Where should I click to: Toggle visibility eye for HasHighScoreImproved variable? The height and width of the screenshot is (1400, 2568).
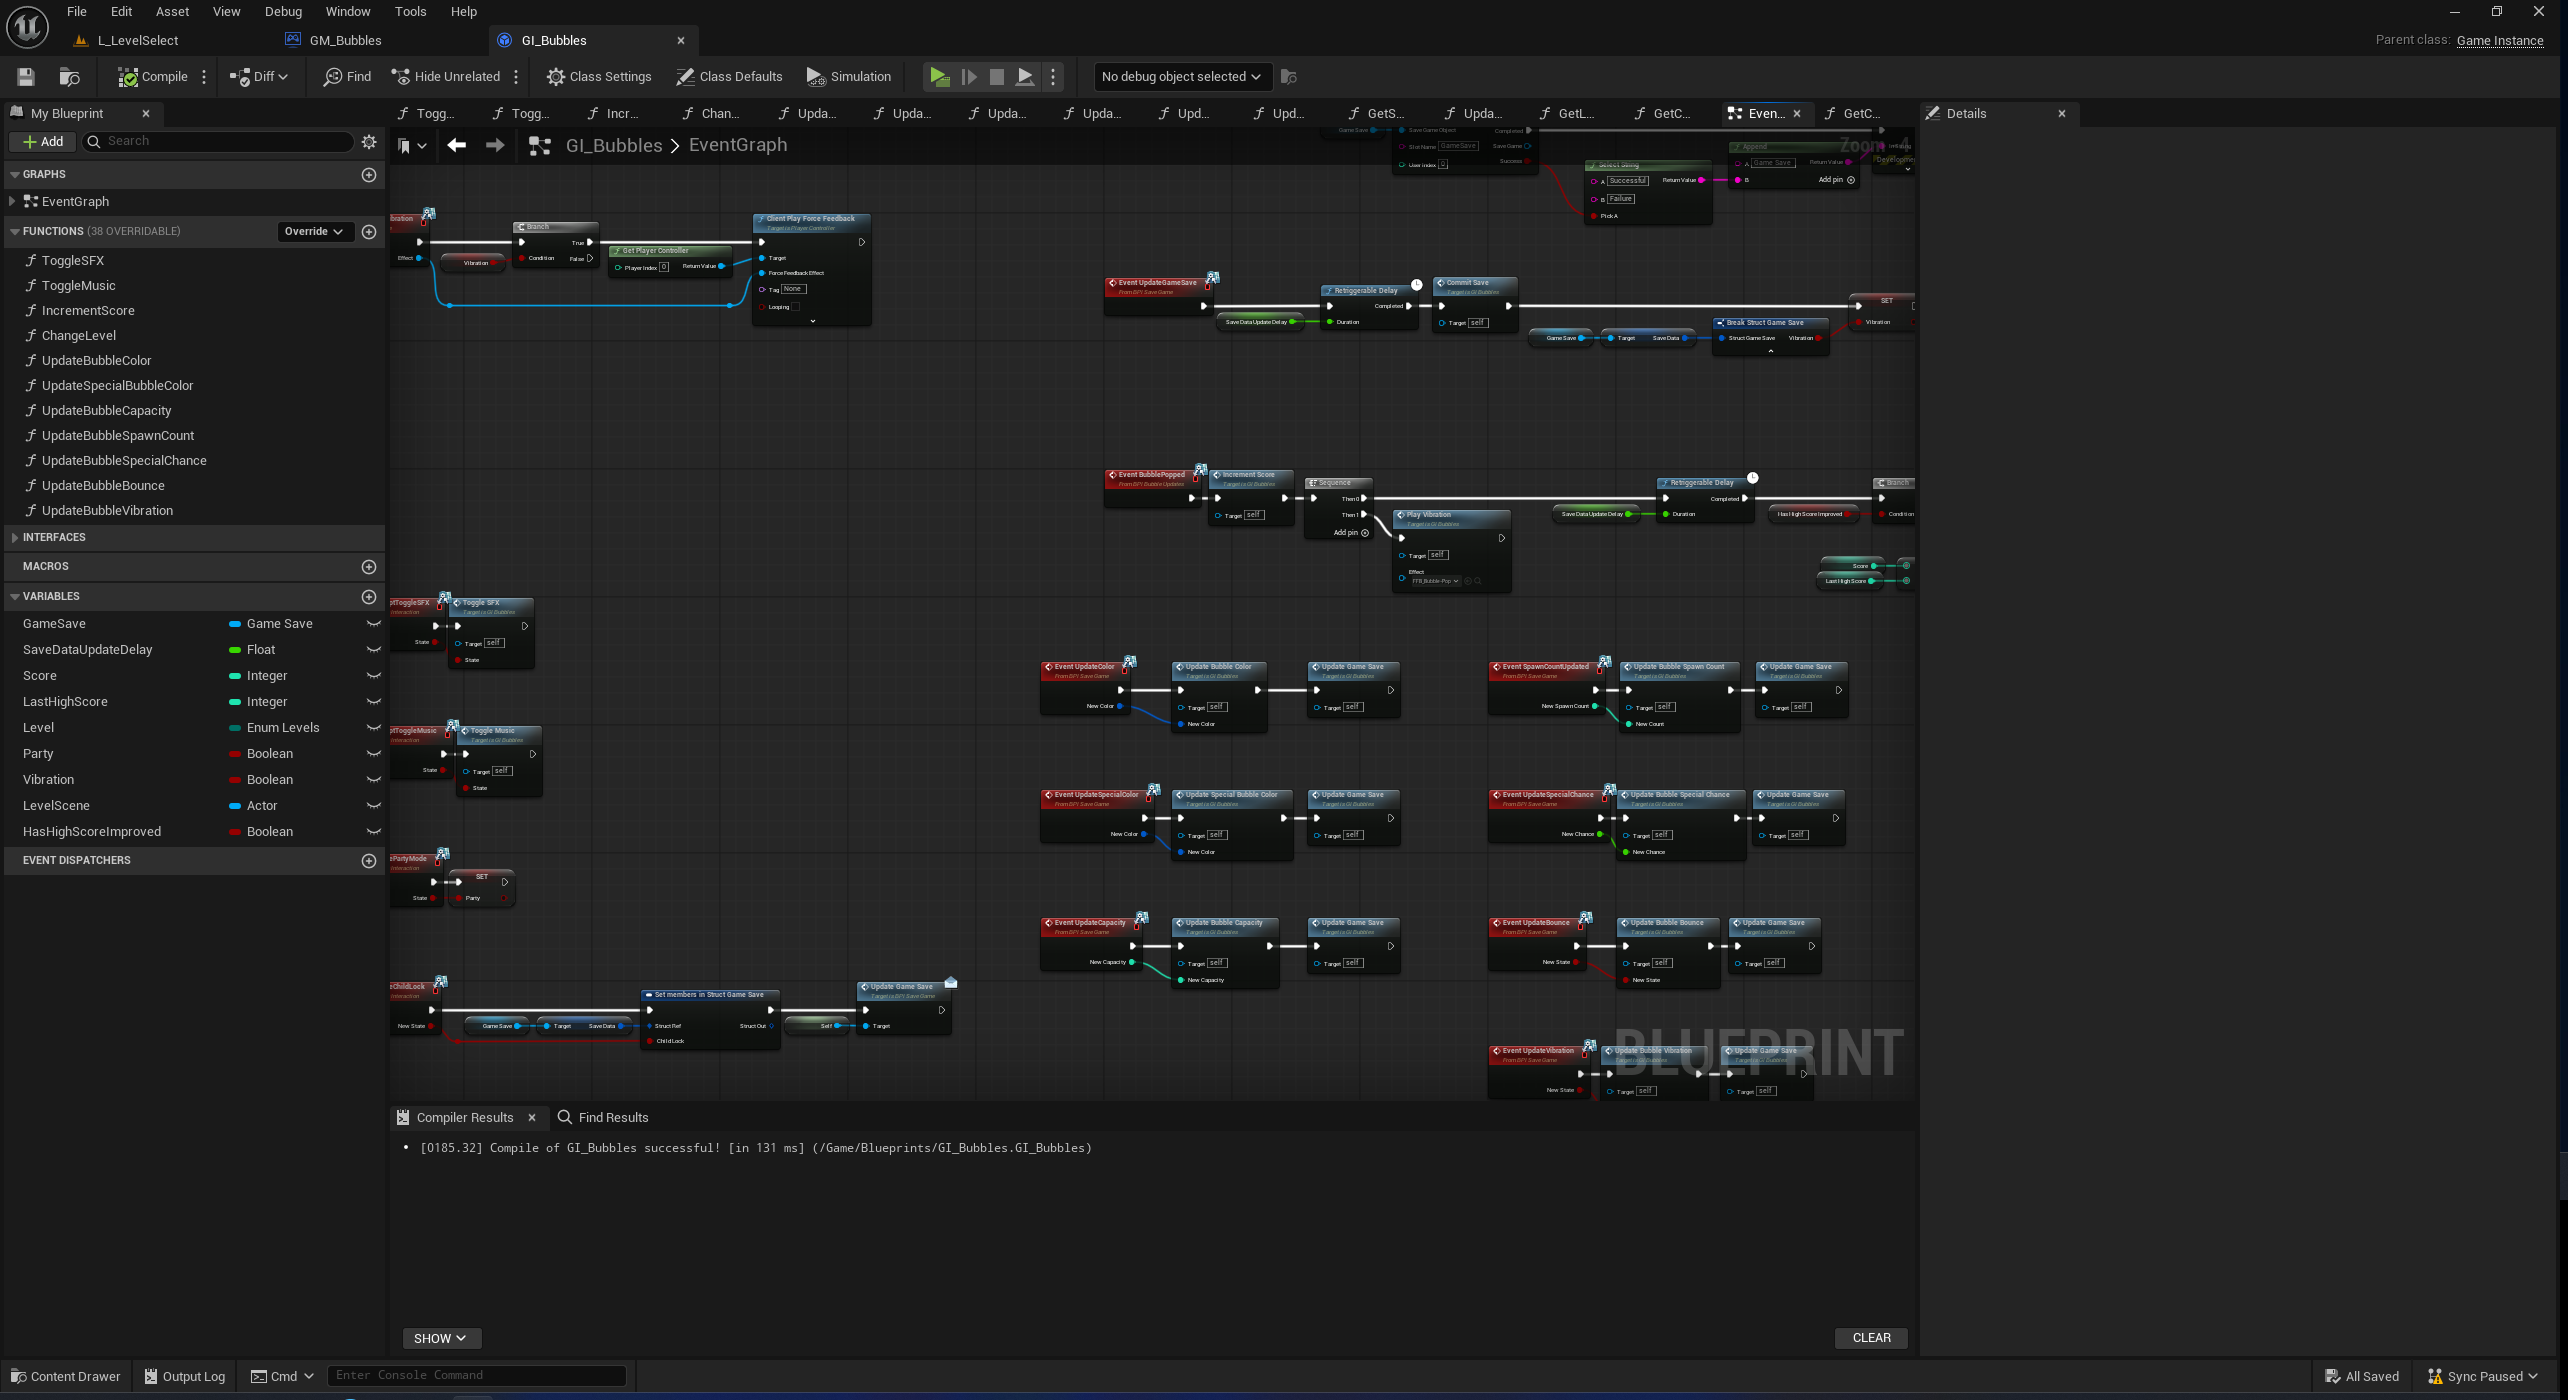pos(374,832)
